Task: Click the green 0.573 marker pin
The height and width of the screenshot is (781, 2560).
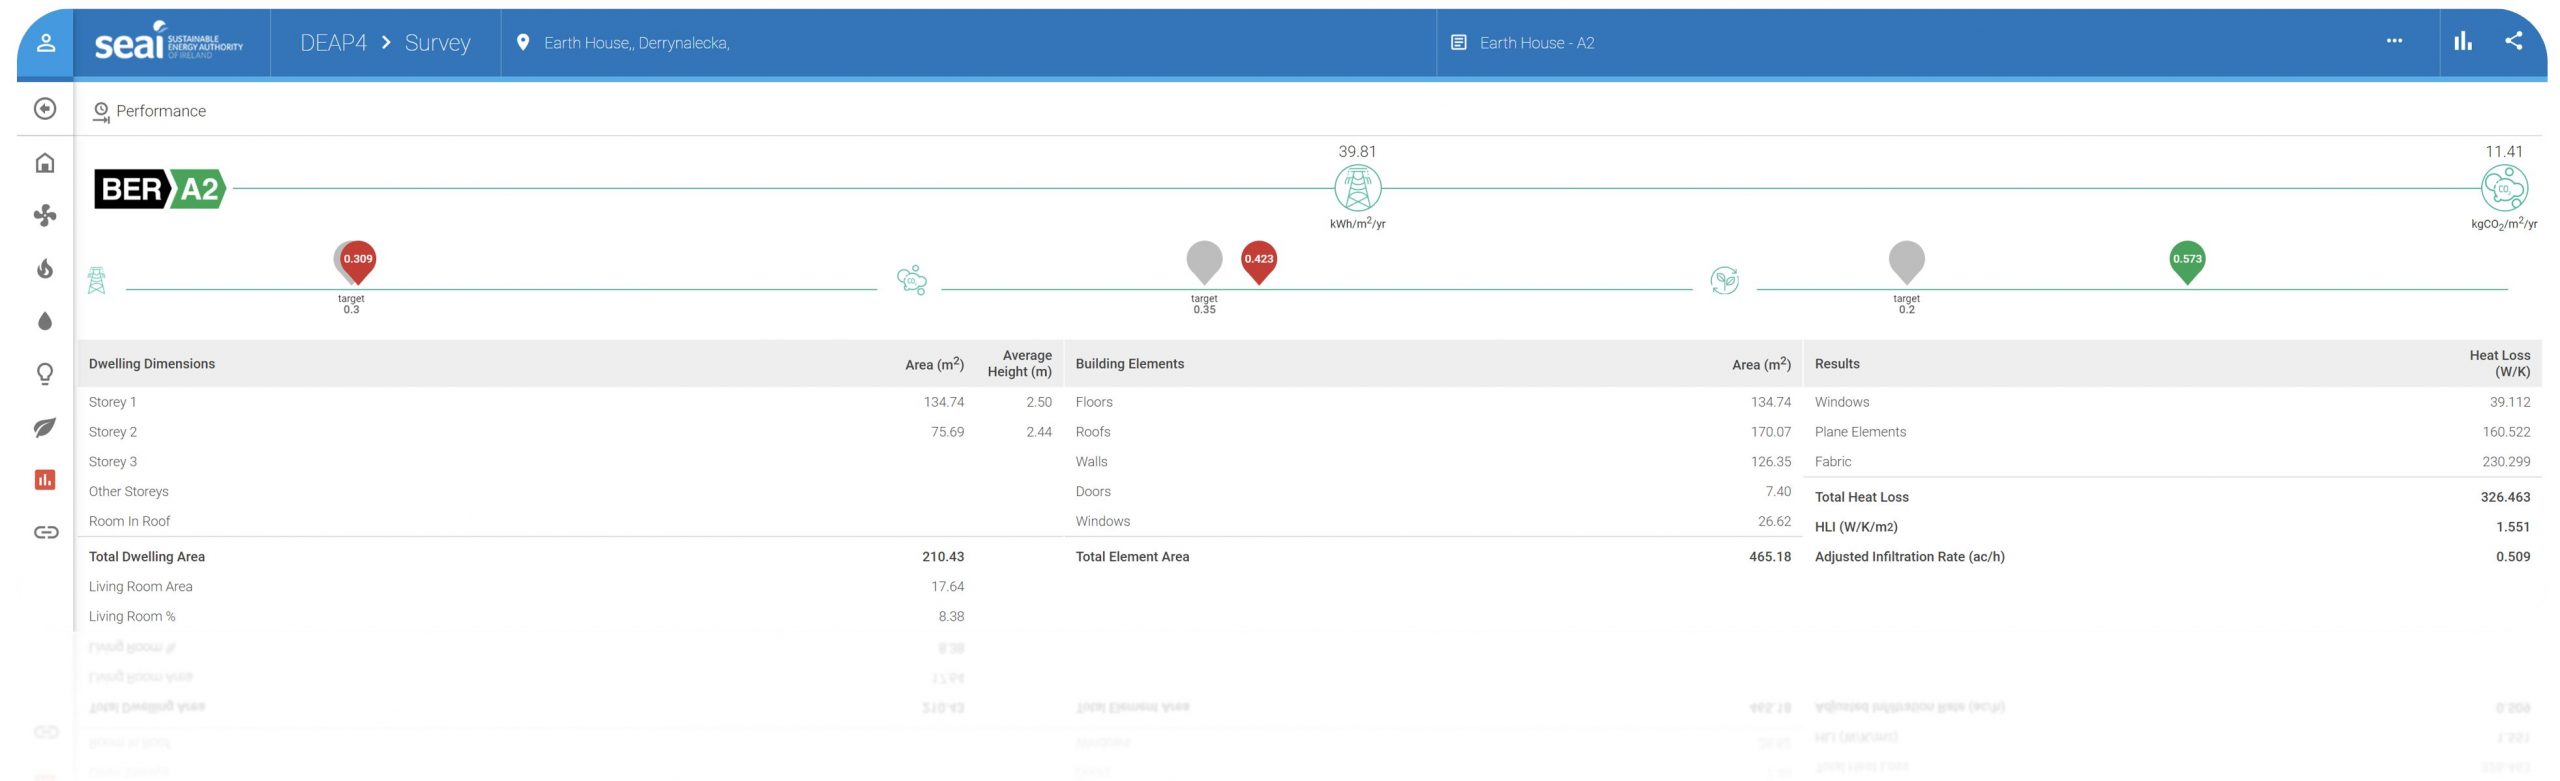Action: pyautogui.click(x=2186, y=260)
